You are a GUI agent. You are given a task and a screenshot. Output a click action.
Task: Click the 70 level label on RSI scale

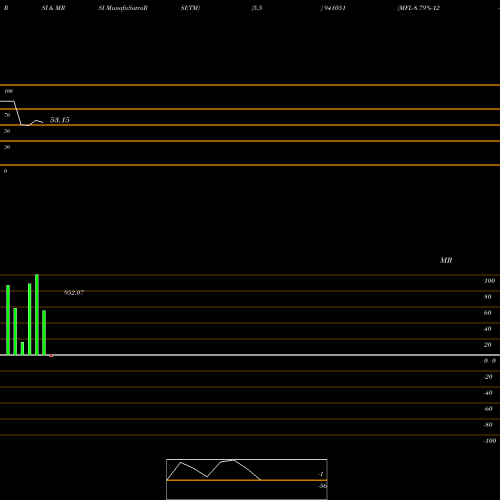(x=7, y=115)
